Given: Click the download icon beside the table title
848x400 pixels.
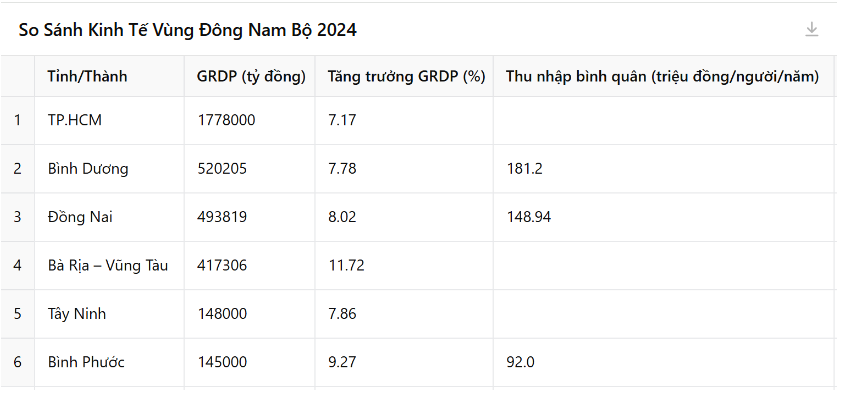Looking at the screenshot, I should click(811, 29).
